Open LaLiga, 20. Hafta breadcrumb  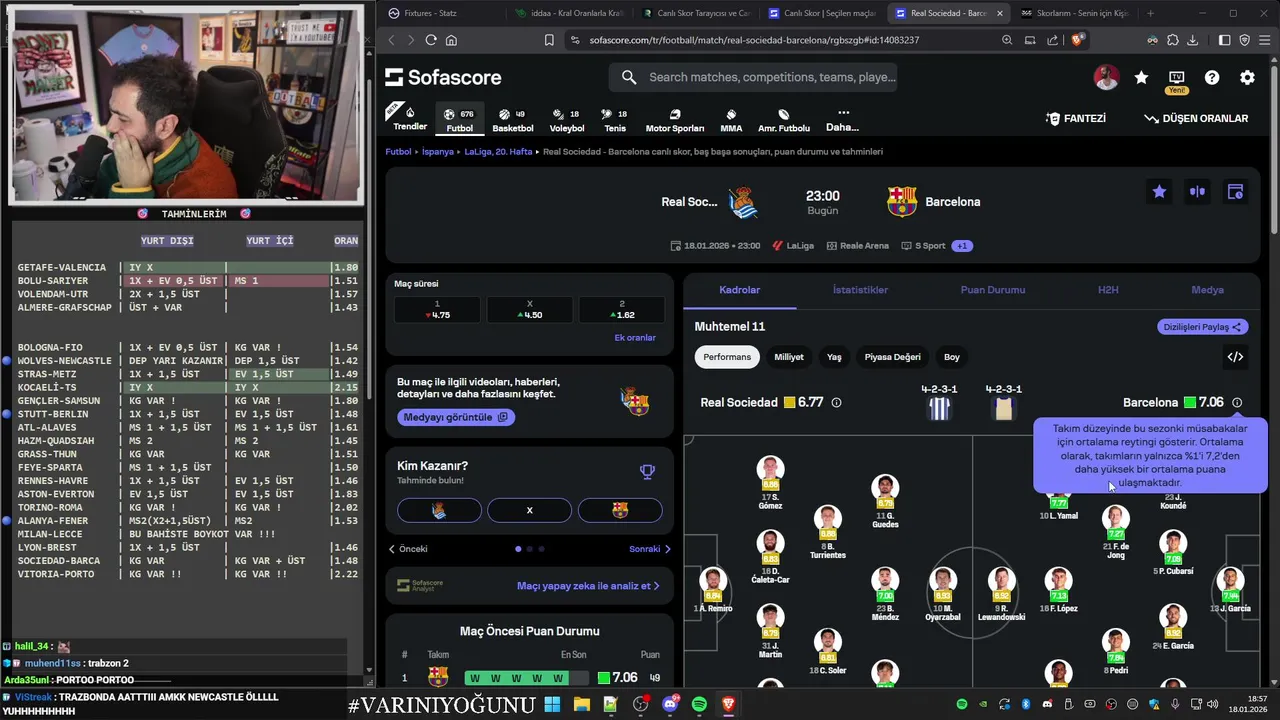498,152
